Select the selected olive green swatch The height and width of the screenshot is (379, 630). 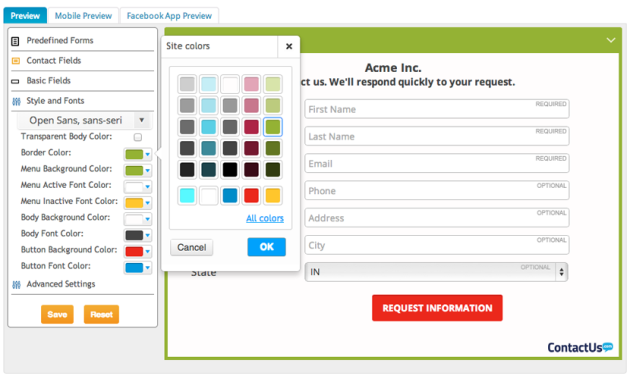click(273, 127)
